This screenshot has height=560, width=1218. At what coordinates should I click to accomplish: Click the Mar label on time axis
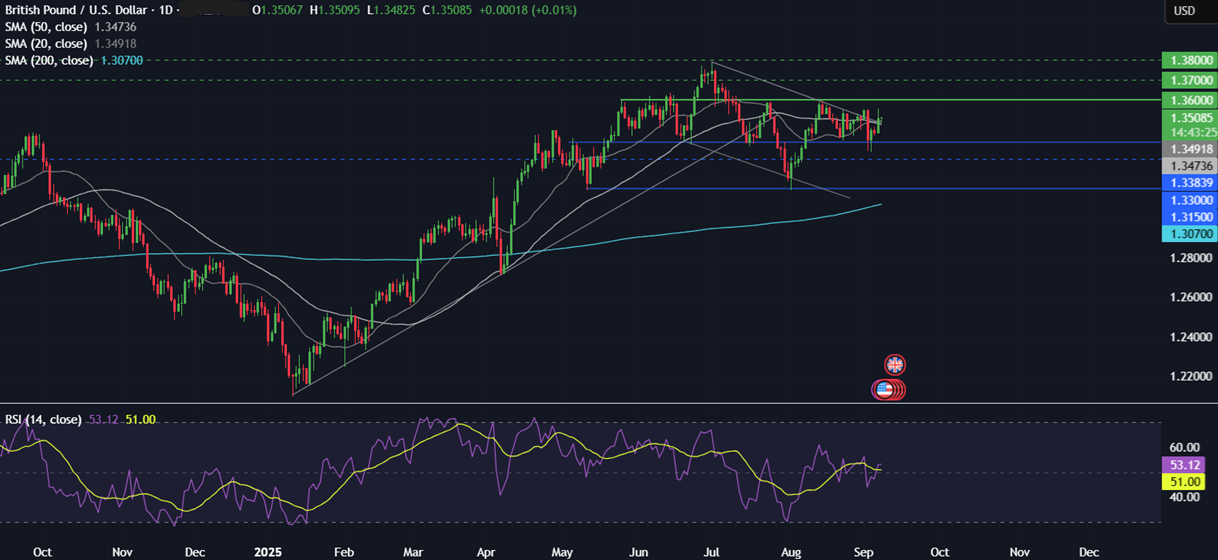412,551
